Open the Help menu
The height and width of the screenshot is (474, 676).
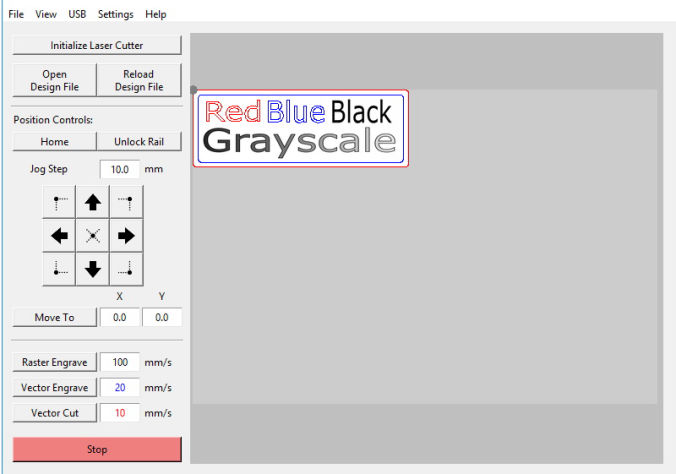156,14
